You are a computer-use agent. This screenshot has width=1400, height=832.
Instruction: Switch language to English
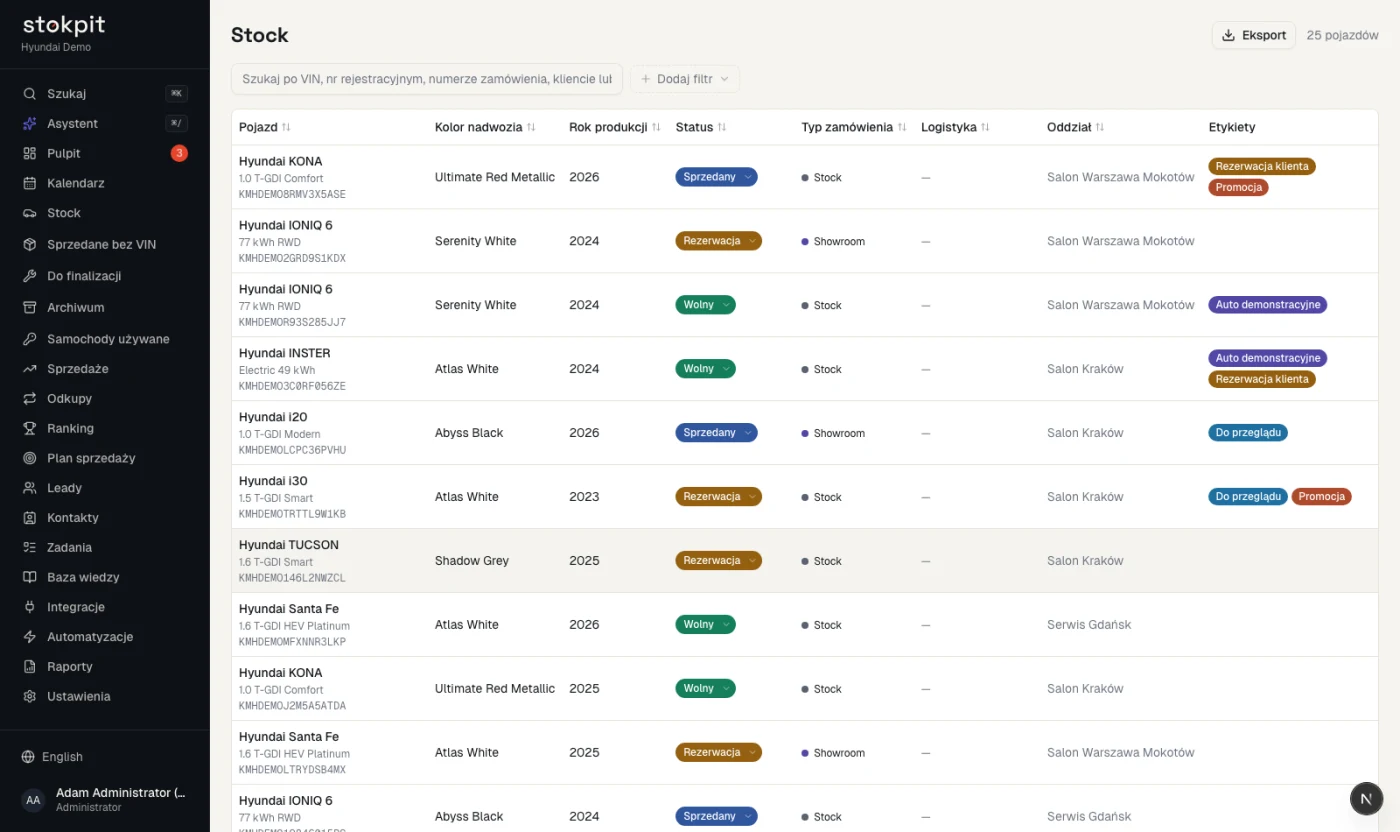coord(62,758)
